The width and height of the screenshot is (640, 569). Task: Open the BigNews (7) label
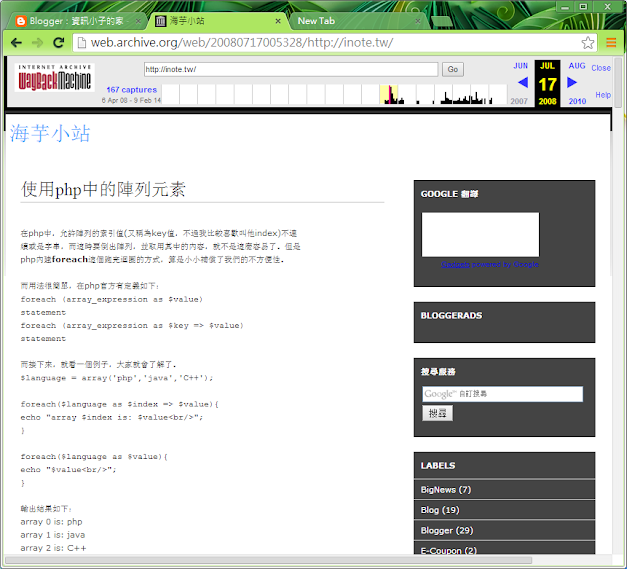click(446, 490)
